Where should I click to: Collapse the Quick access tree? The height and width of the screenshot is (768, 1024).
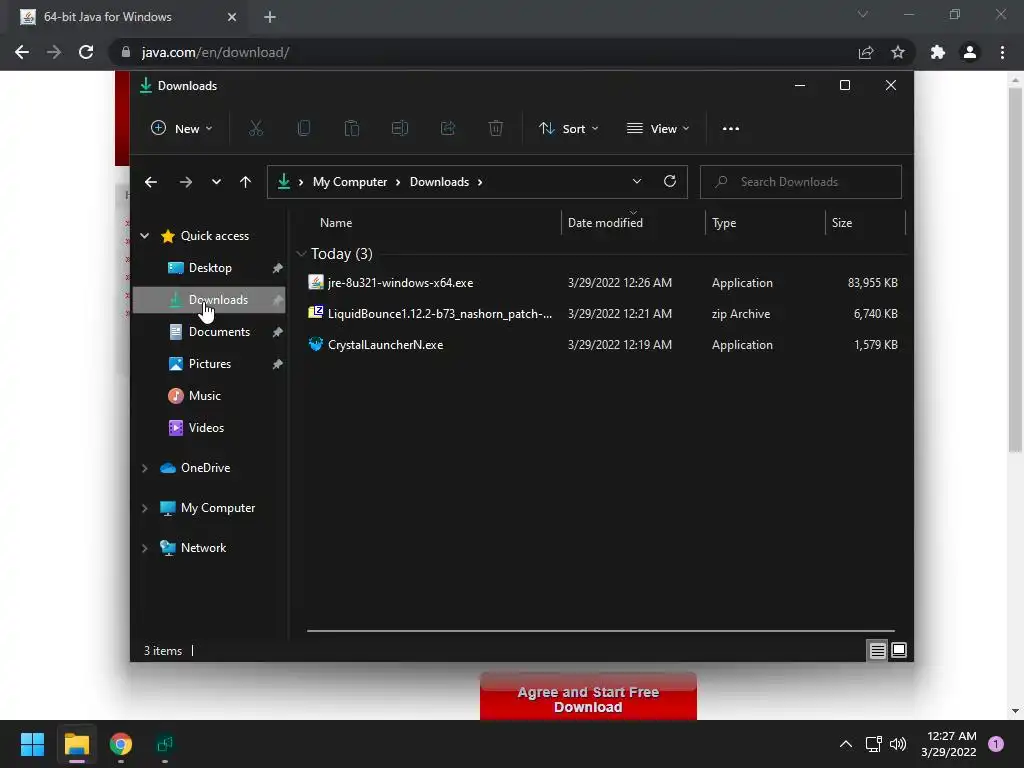coord(145,236)
